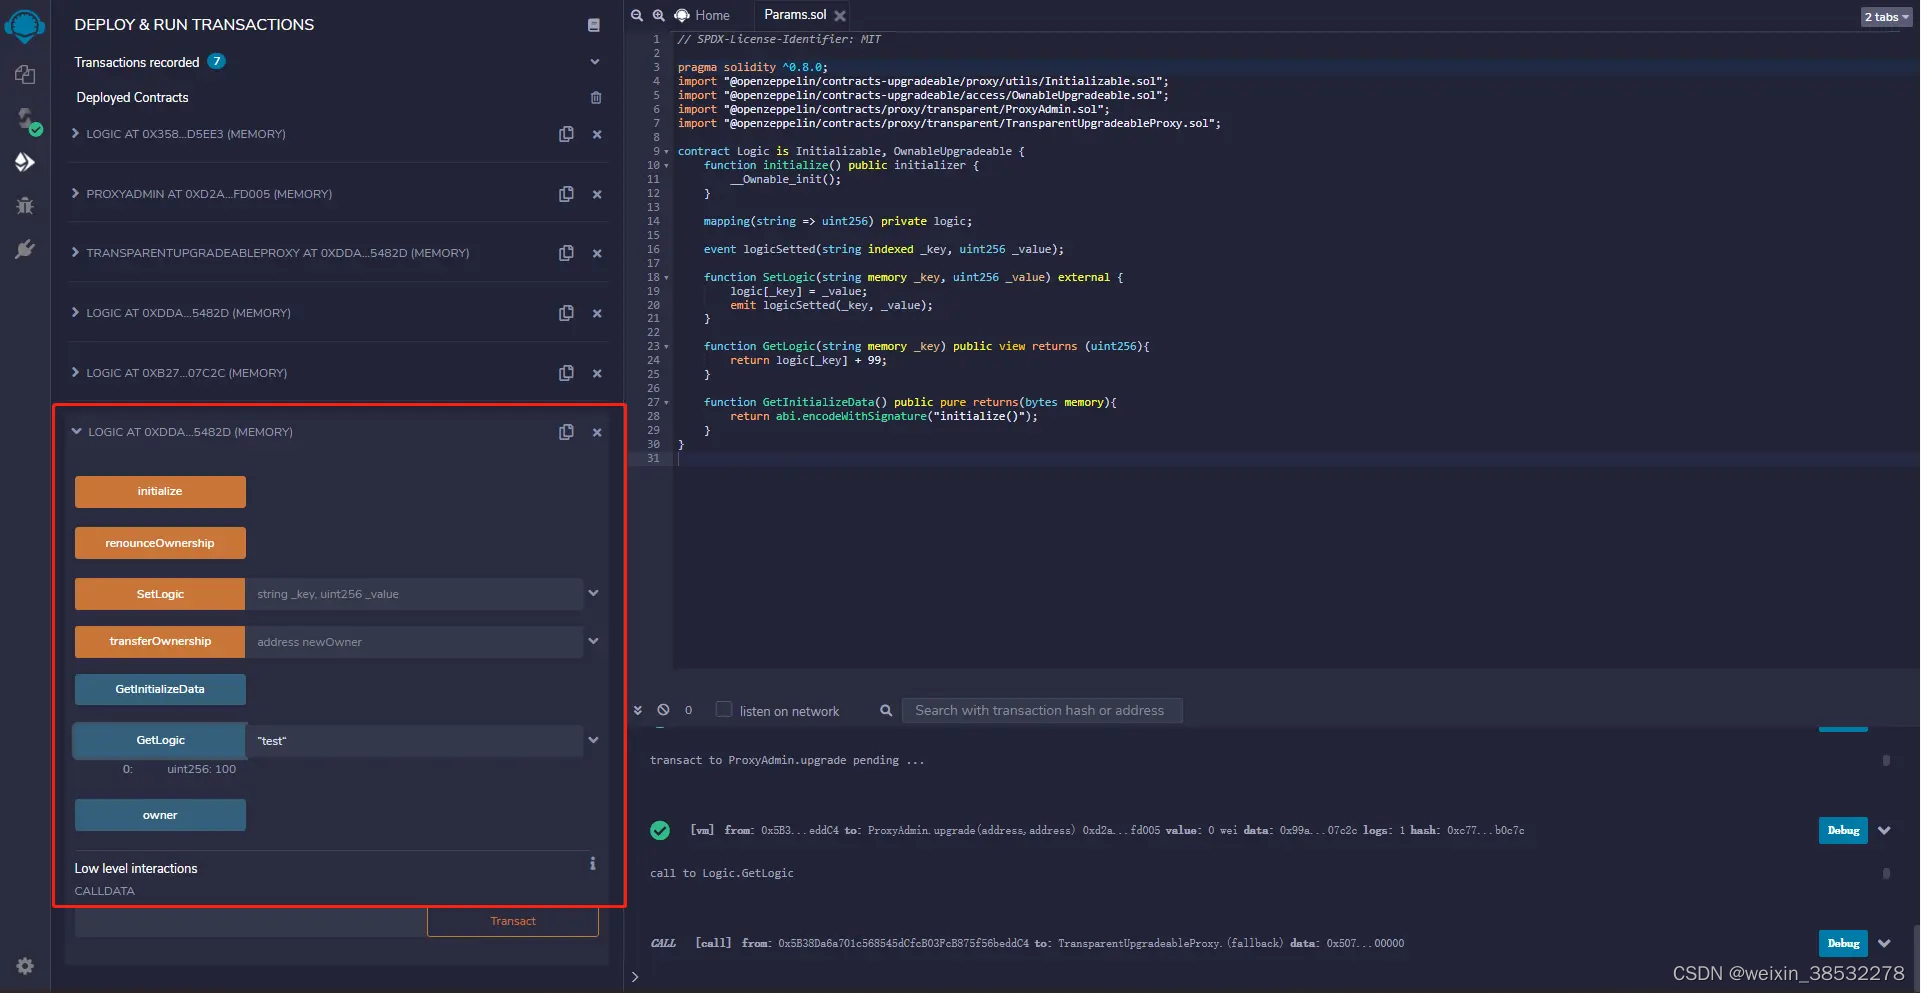Call the owner getter button
Image resolution: width=1921 pixels, height=993 pixels.
160,815
